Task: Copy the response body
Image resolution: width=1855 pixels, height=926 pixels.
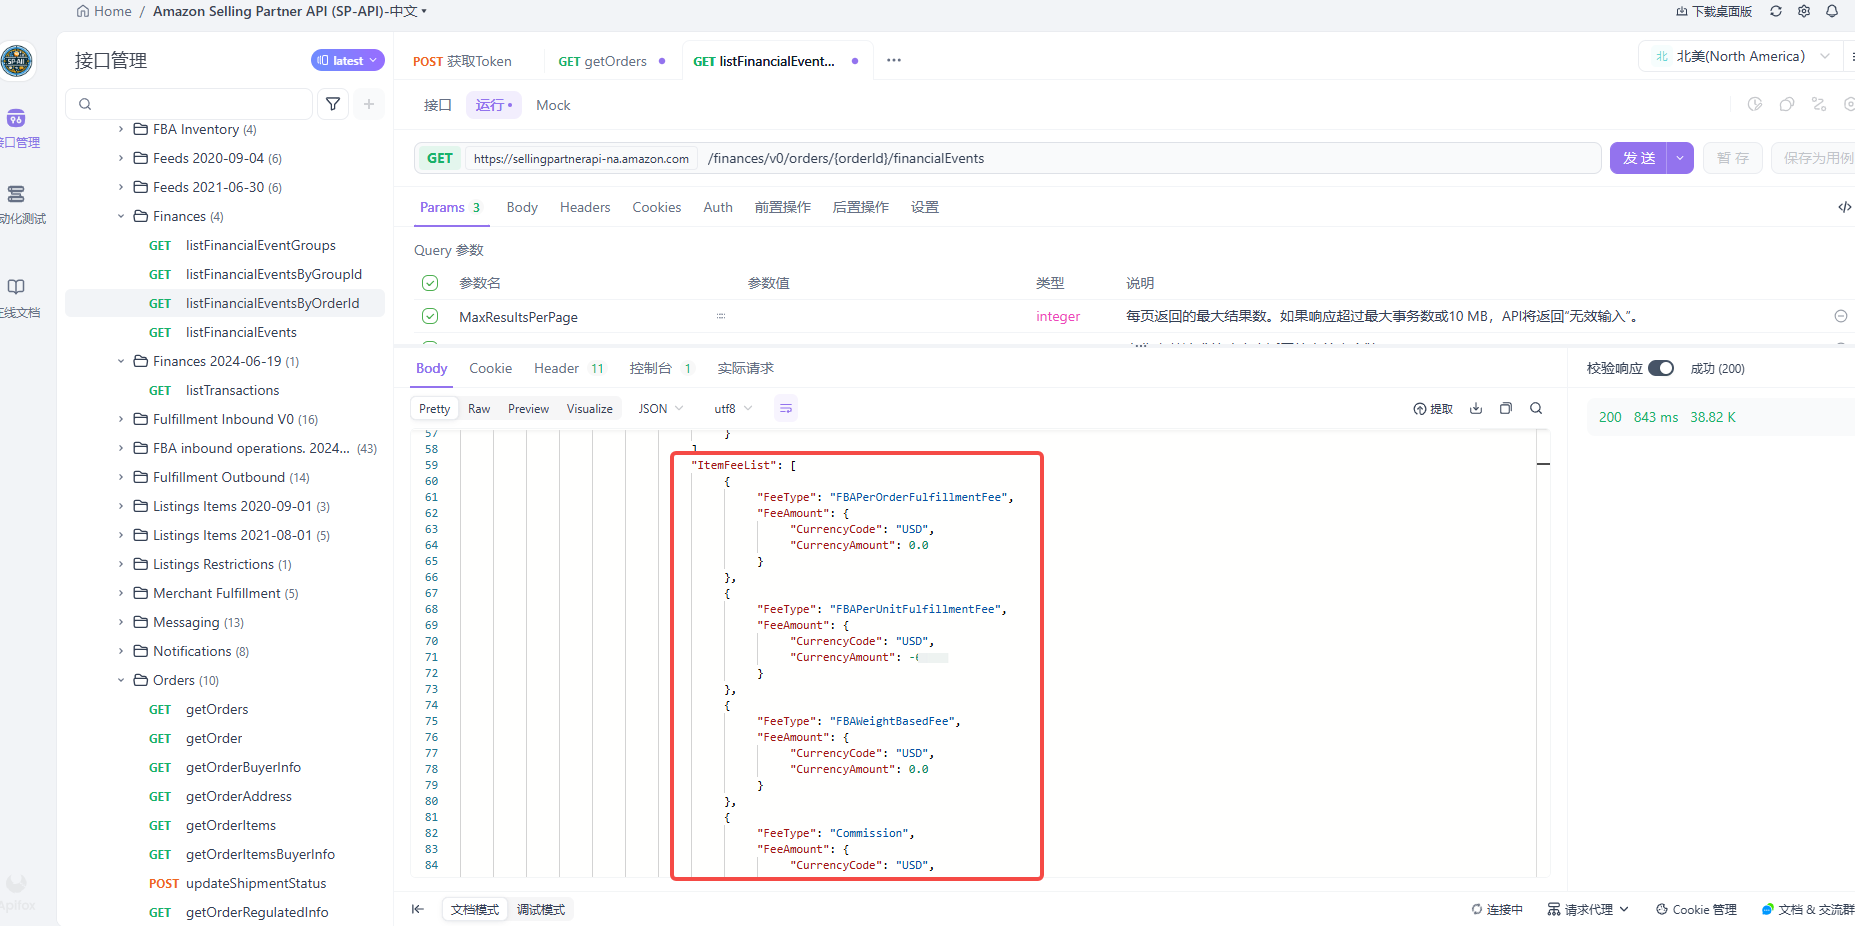Action: pos(1506,408)
